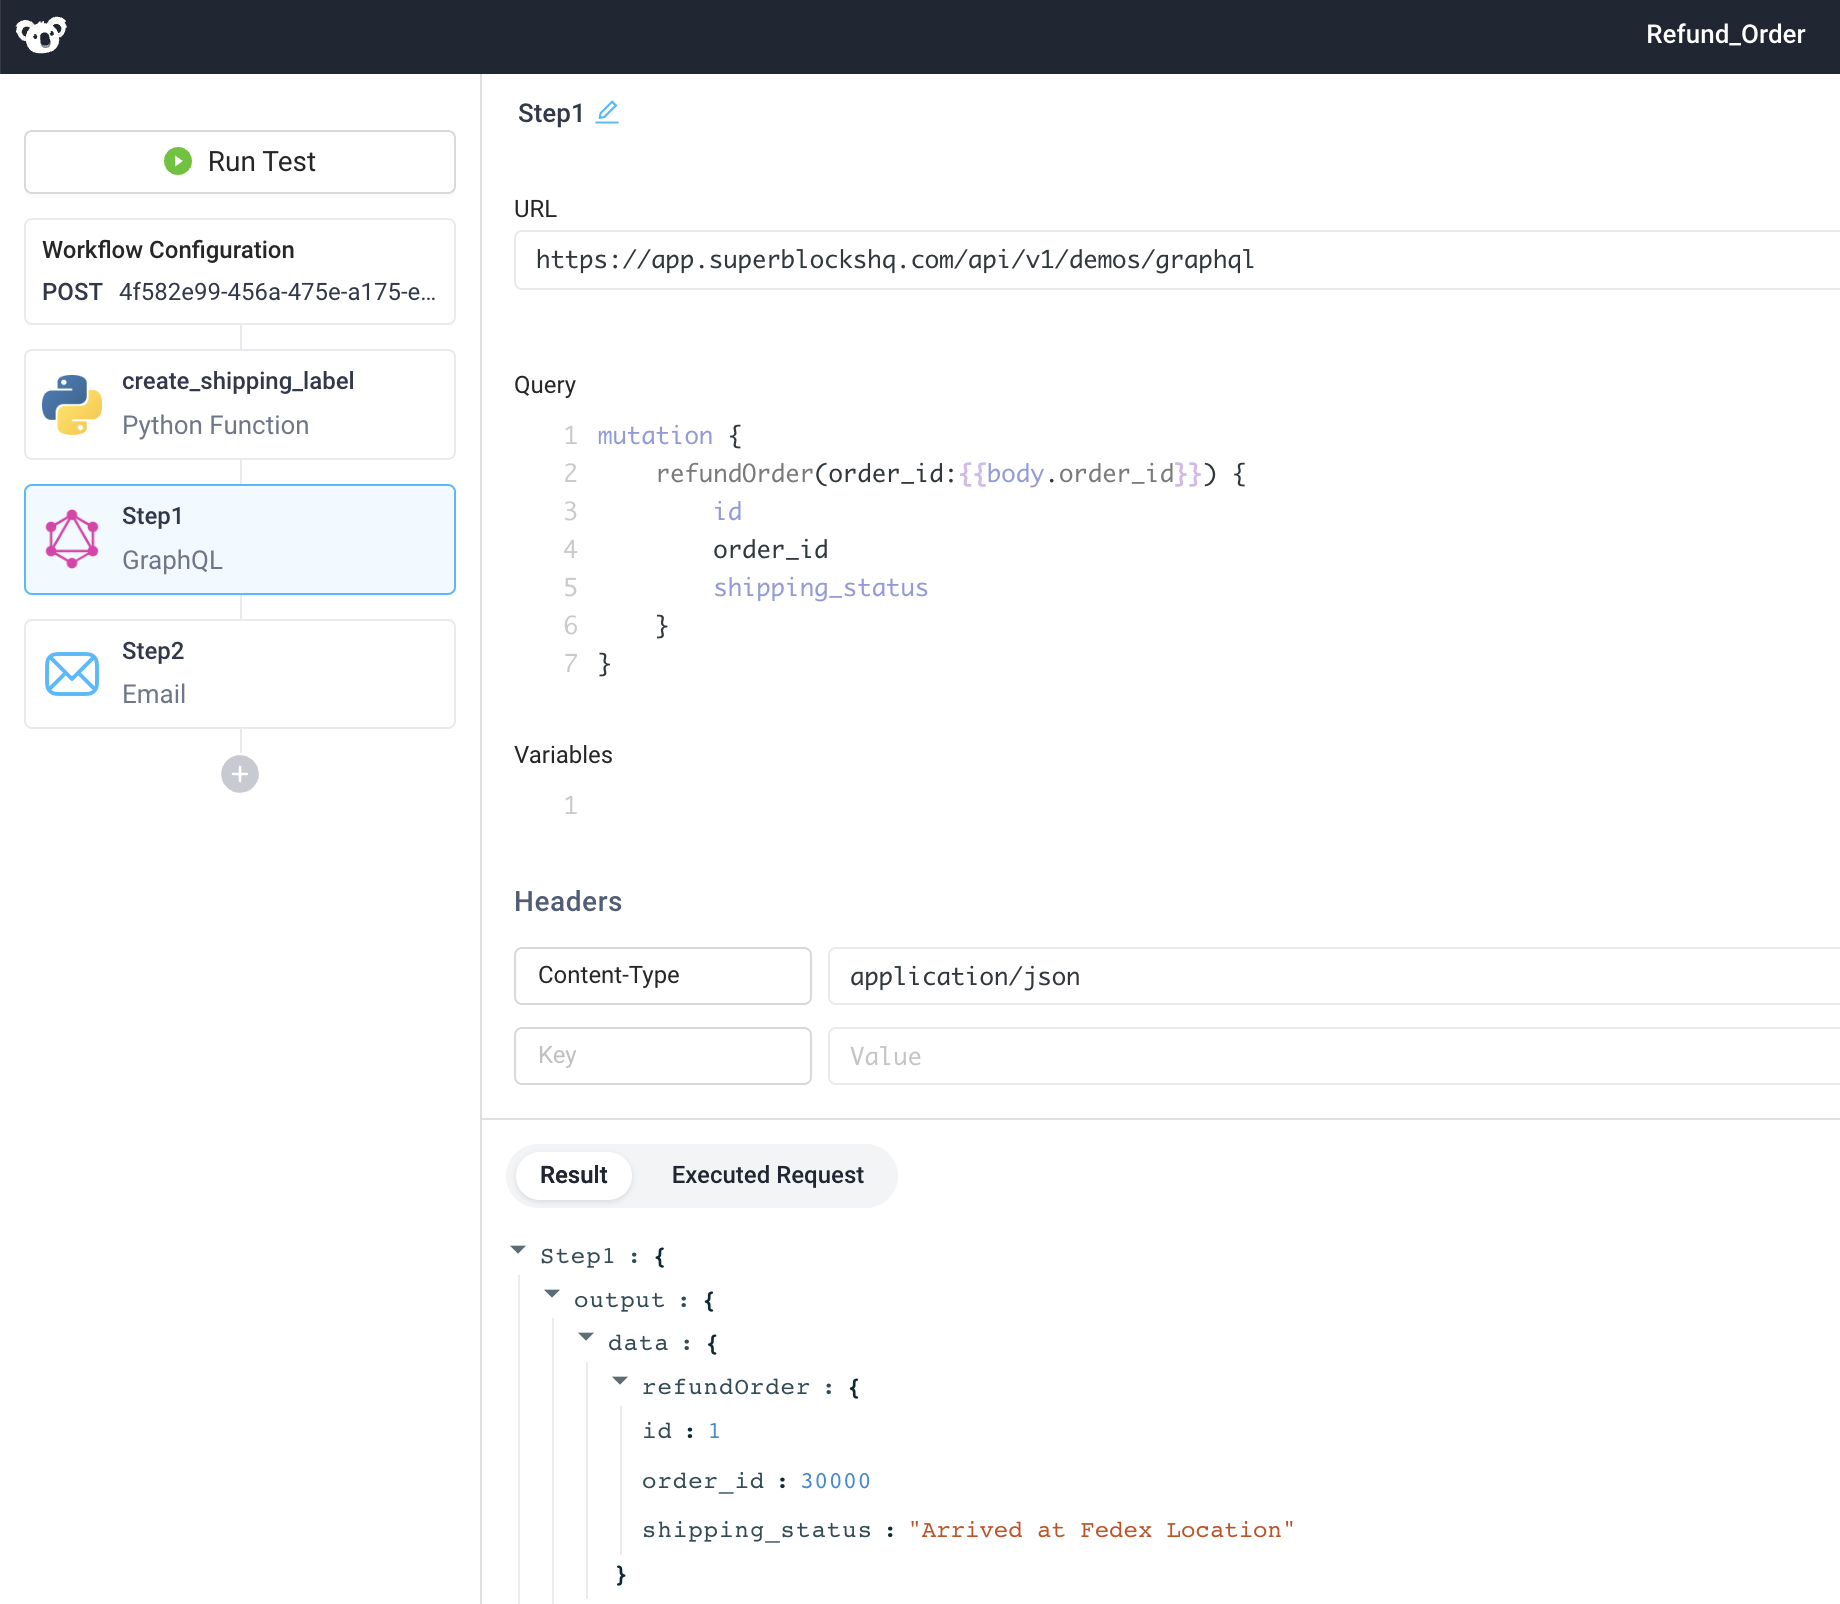Screen dimensions: 1840x1604
Task: Click the pencil icon to rename Step1
Action: pos(608,112)
